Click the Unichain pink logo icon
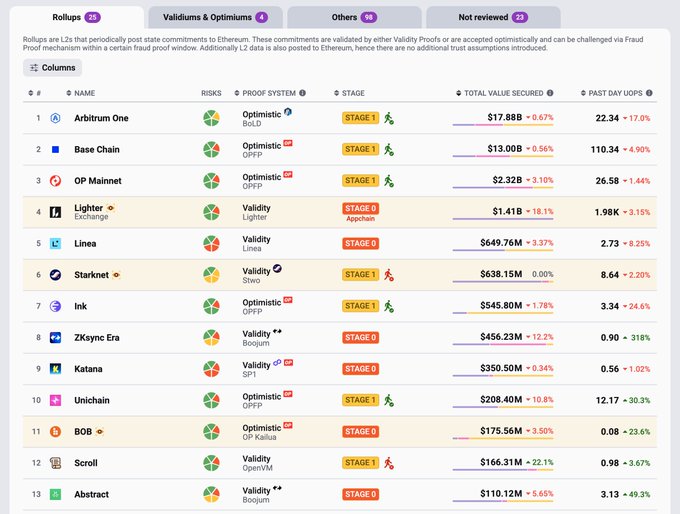This screenshot has width=680, height=514. (x=56, y=400)
